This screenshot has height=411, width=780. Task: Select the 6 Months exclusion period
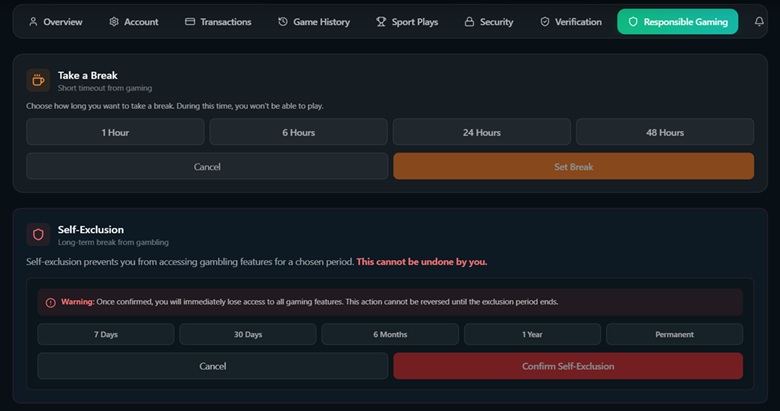click(x=390, y=334)
